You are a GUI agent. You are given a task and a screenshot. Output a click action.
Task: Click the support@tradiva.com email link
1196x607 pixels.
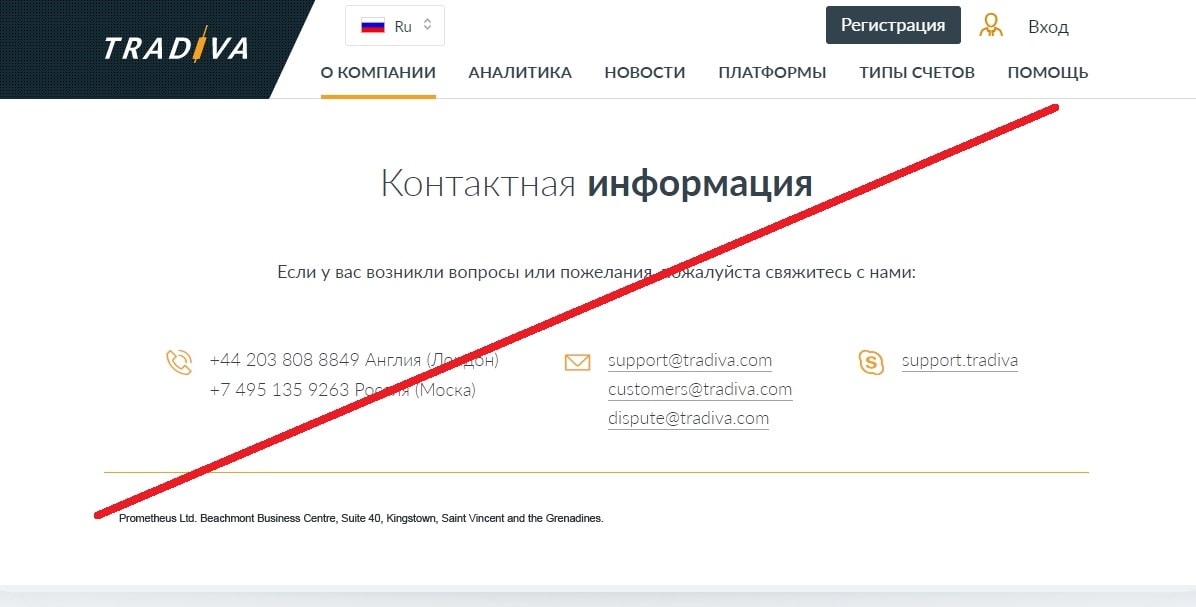(x=690, y=360)
